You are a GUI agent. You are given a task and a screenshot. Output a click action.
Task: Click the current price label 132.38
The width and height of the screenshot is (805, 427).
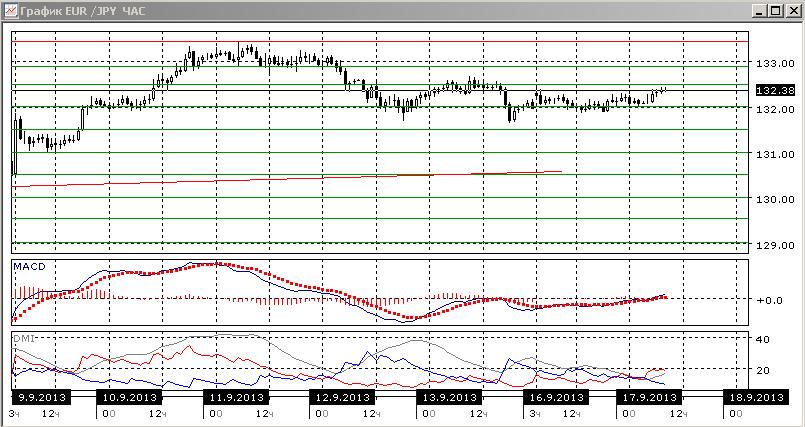775,90
